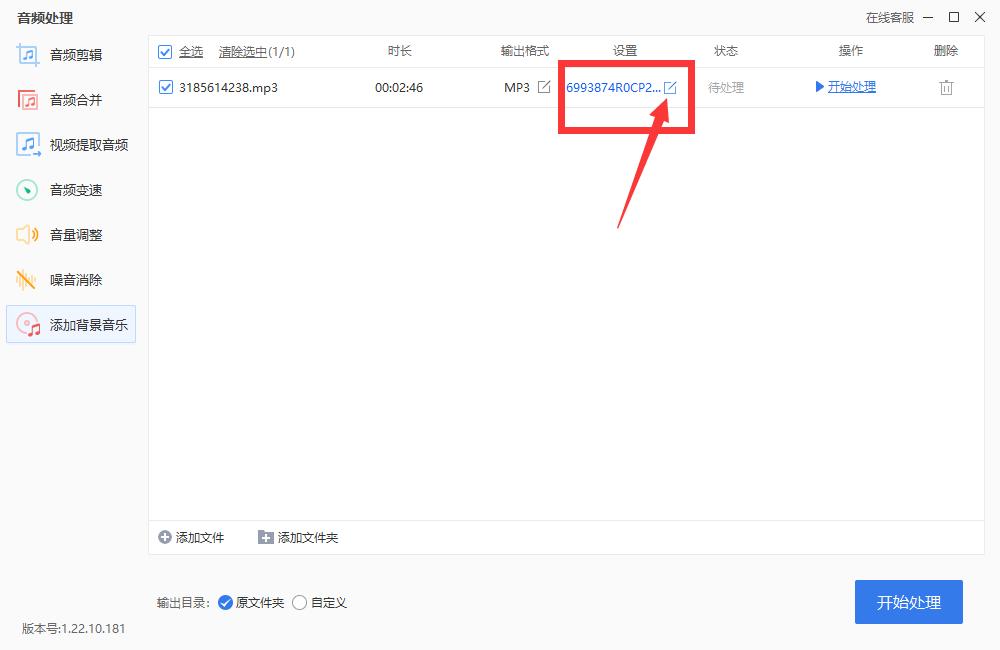Keep 原文件夹 output option selected

coord(226,602)
